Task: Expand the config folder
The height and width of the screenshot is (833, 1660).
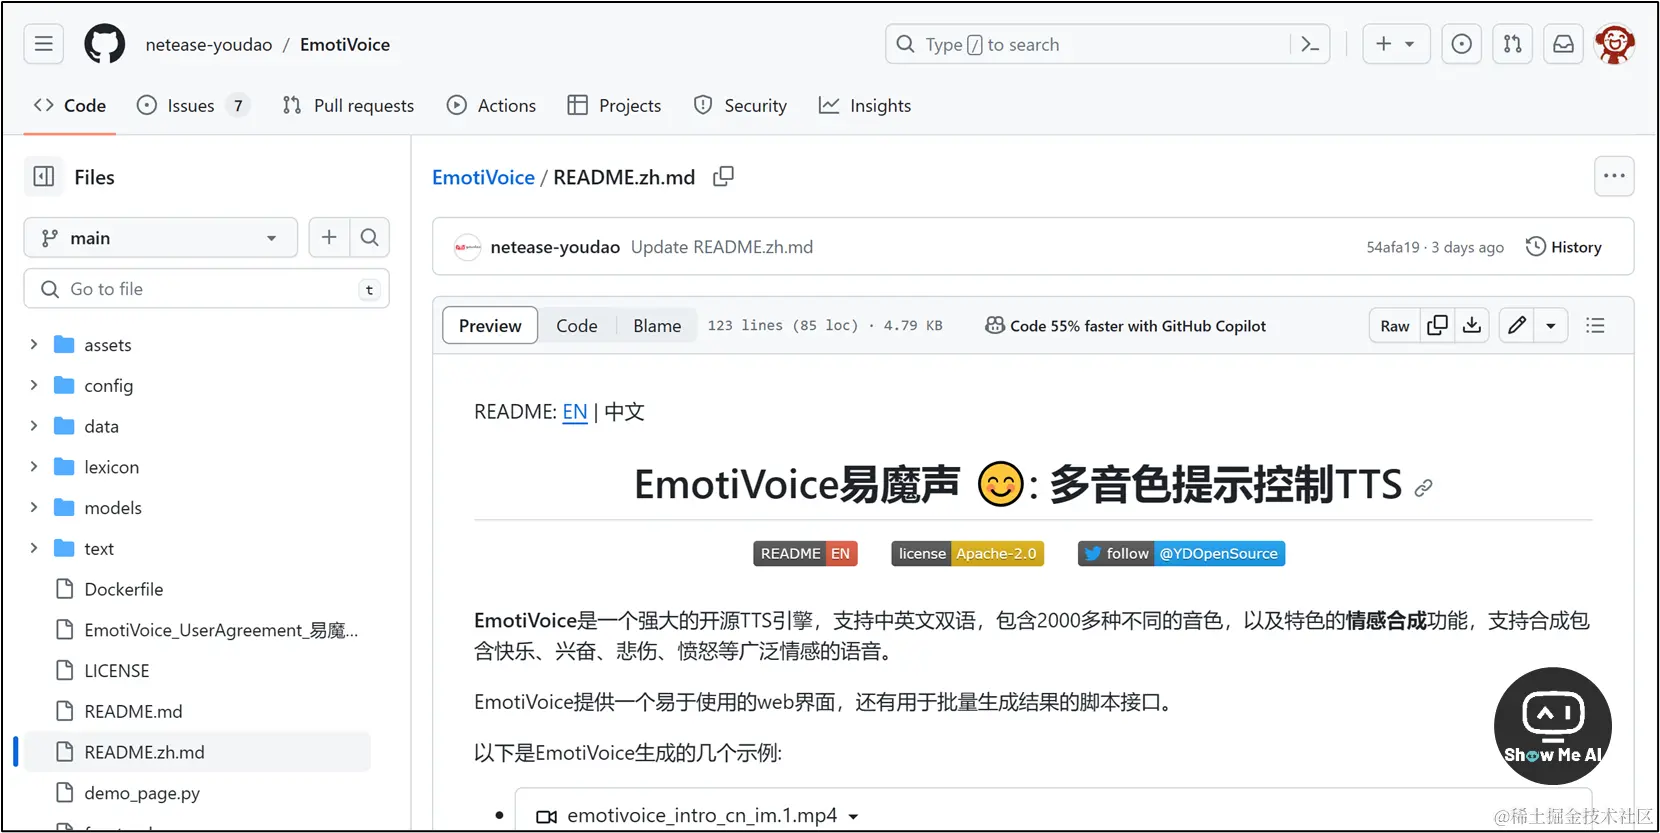Action: (34, 385)
